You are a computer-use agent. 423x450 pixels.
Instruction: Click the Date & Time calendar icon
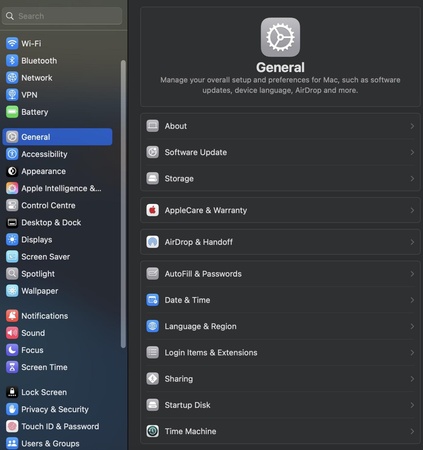153,300
